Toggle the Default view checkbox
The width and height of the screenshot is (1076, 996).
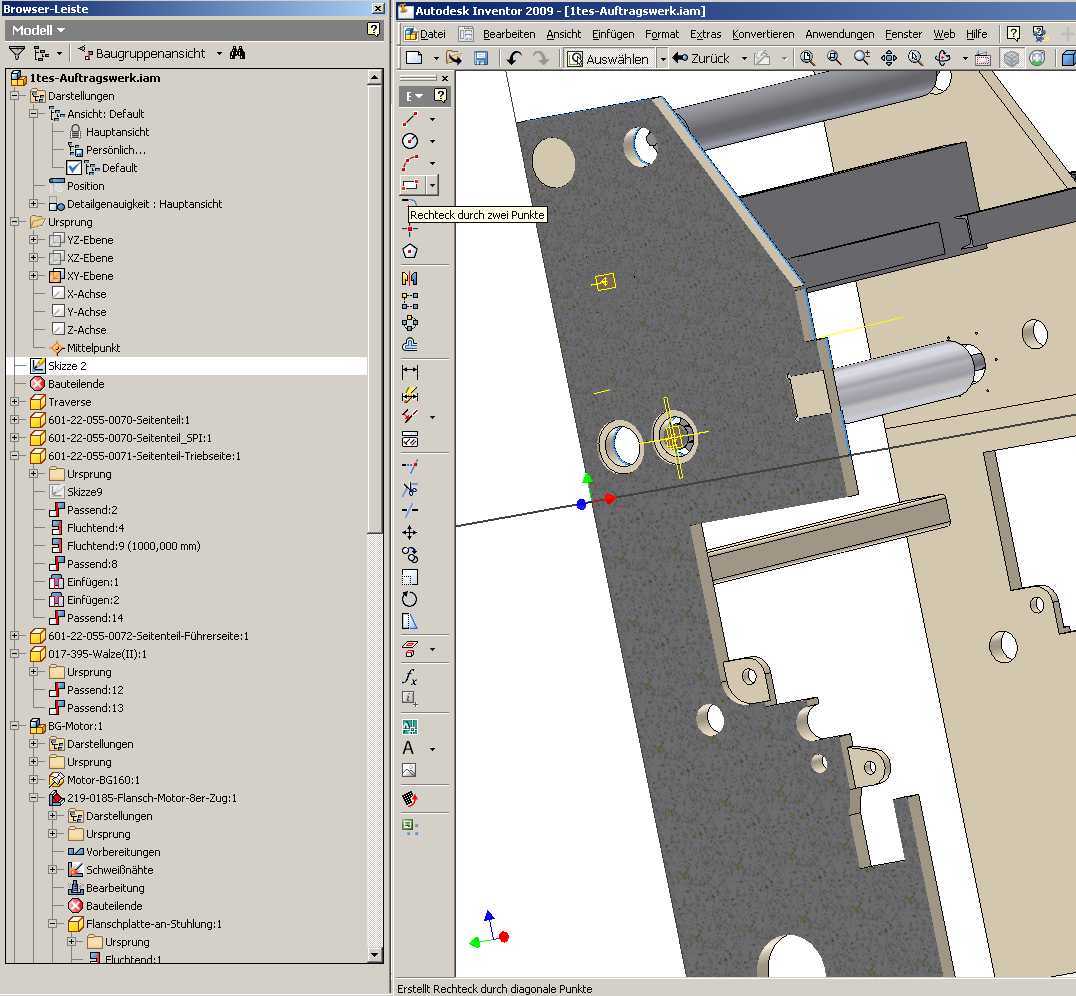[x=74, y=168]
